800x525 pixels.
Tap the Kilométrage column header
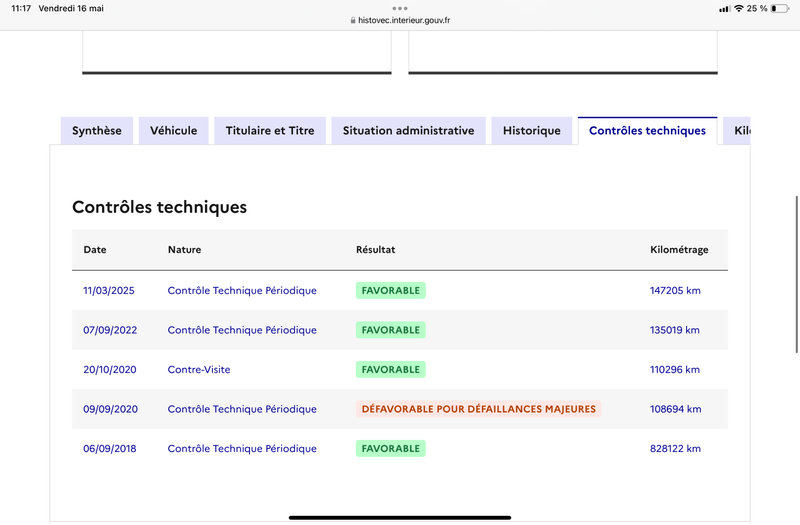click(x=679, y=250)
